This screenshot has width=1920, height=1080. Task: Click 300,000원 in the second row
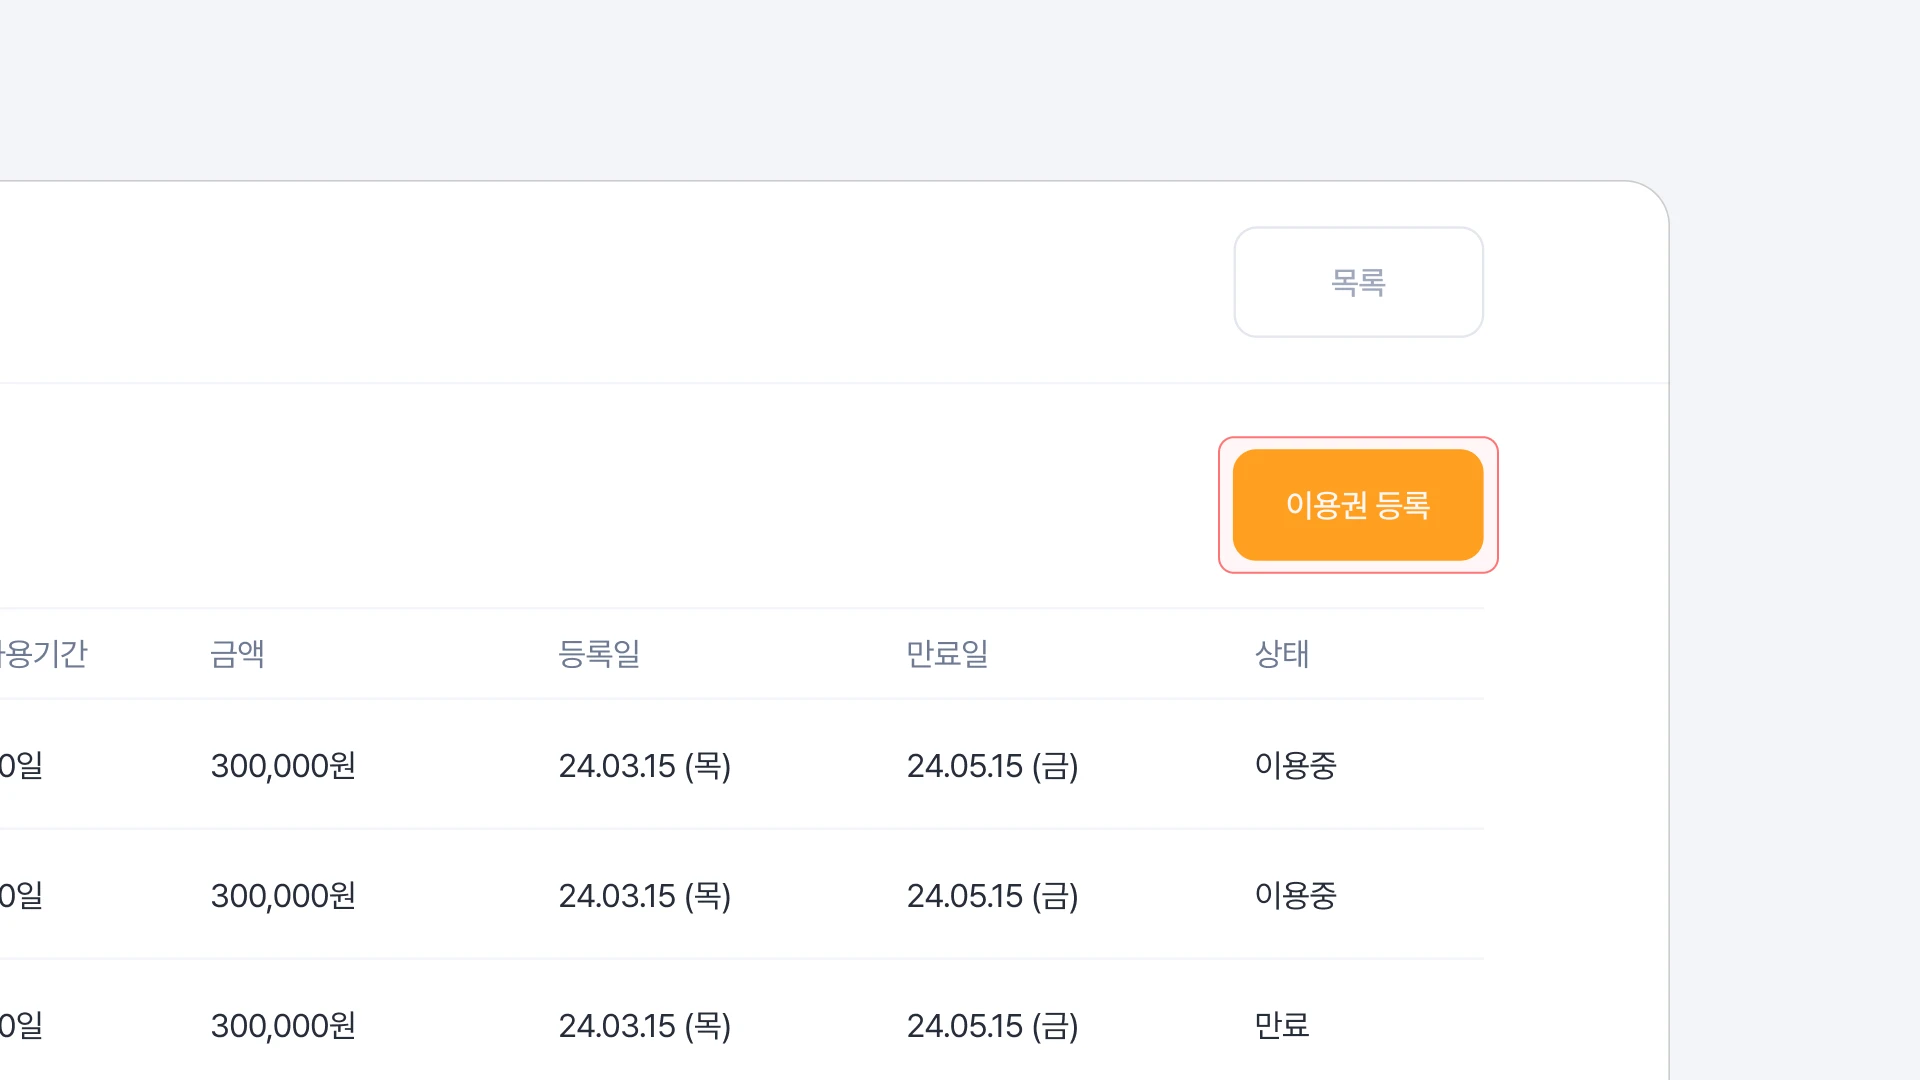click(283, 896)
